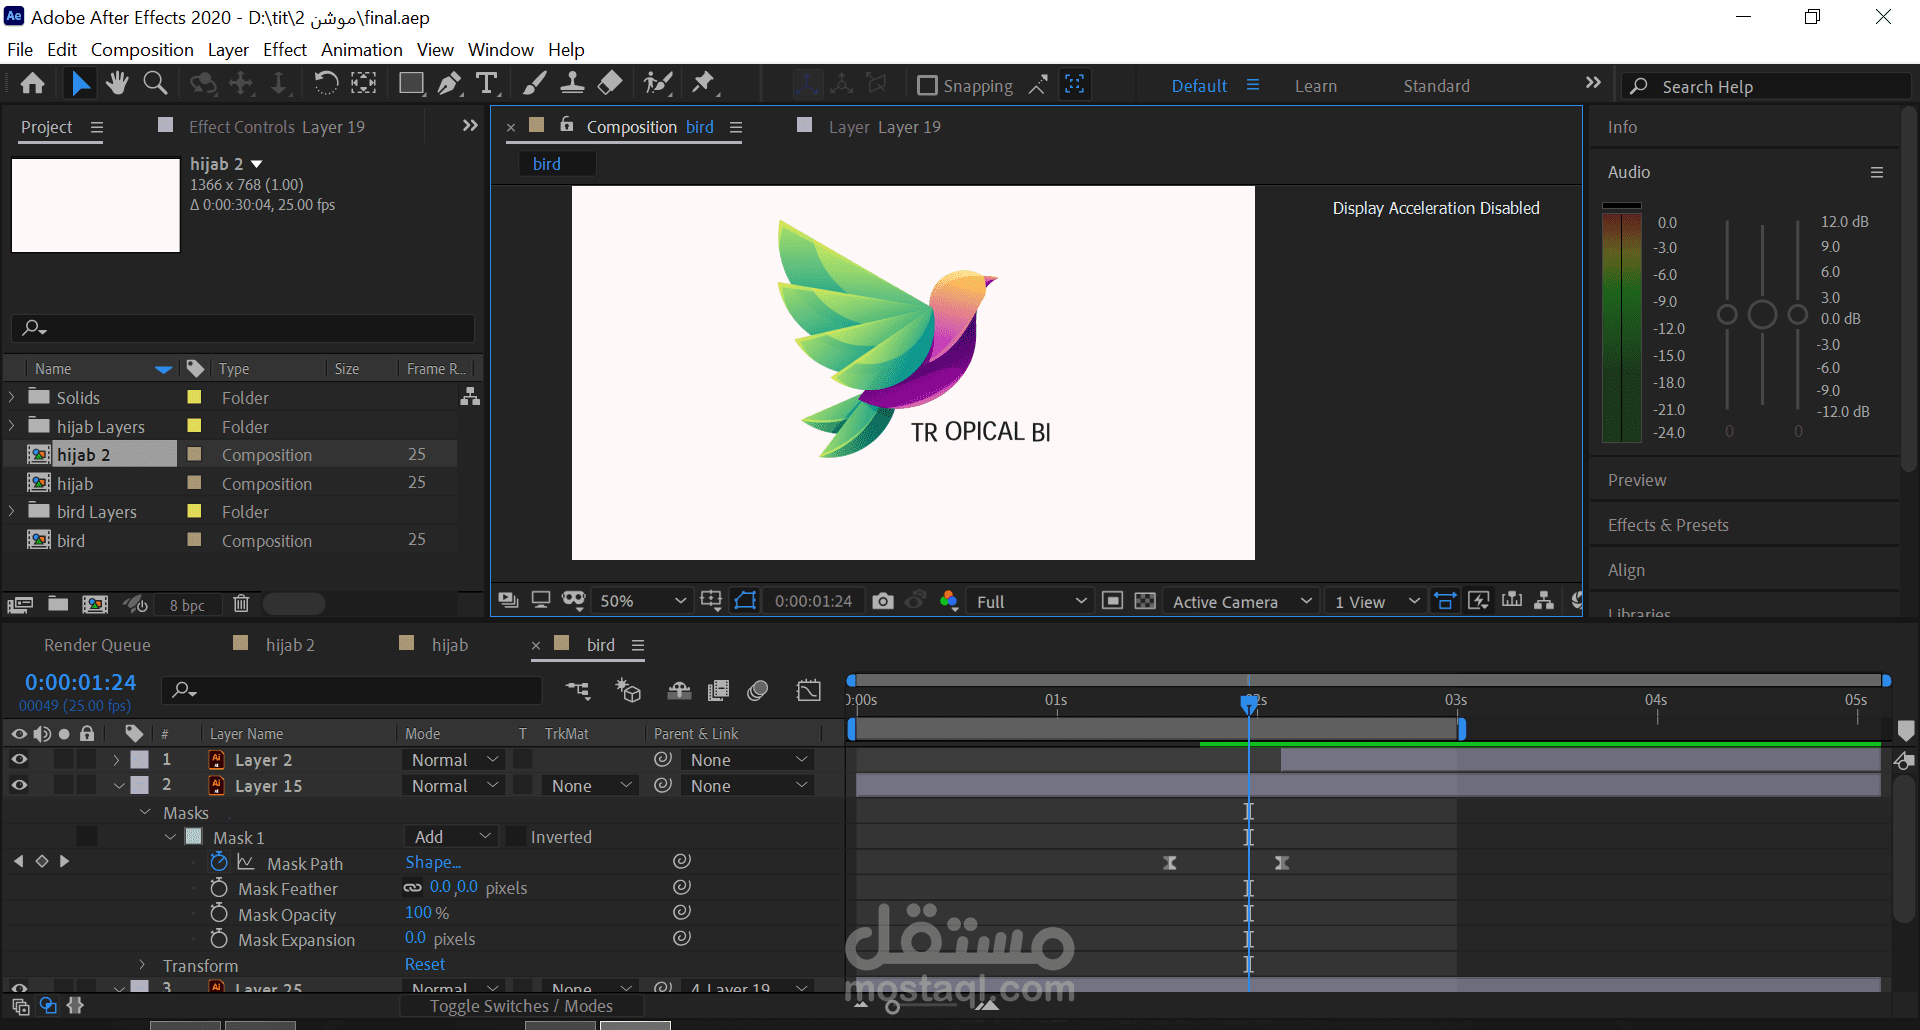Select the Puppet Pin tool
This screenshot has height=1030, width=1920.
click(x=704, y=84)
